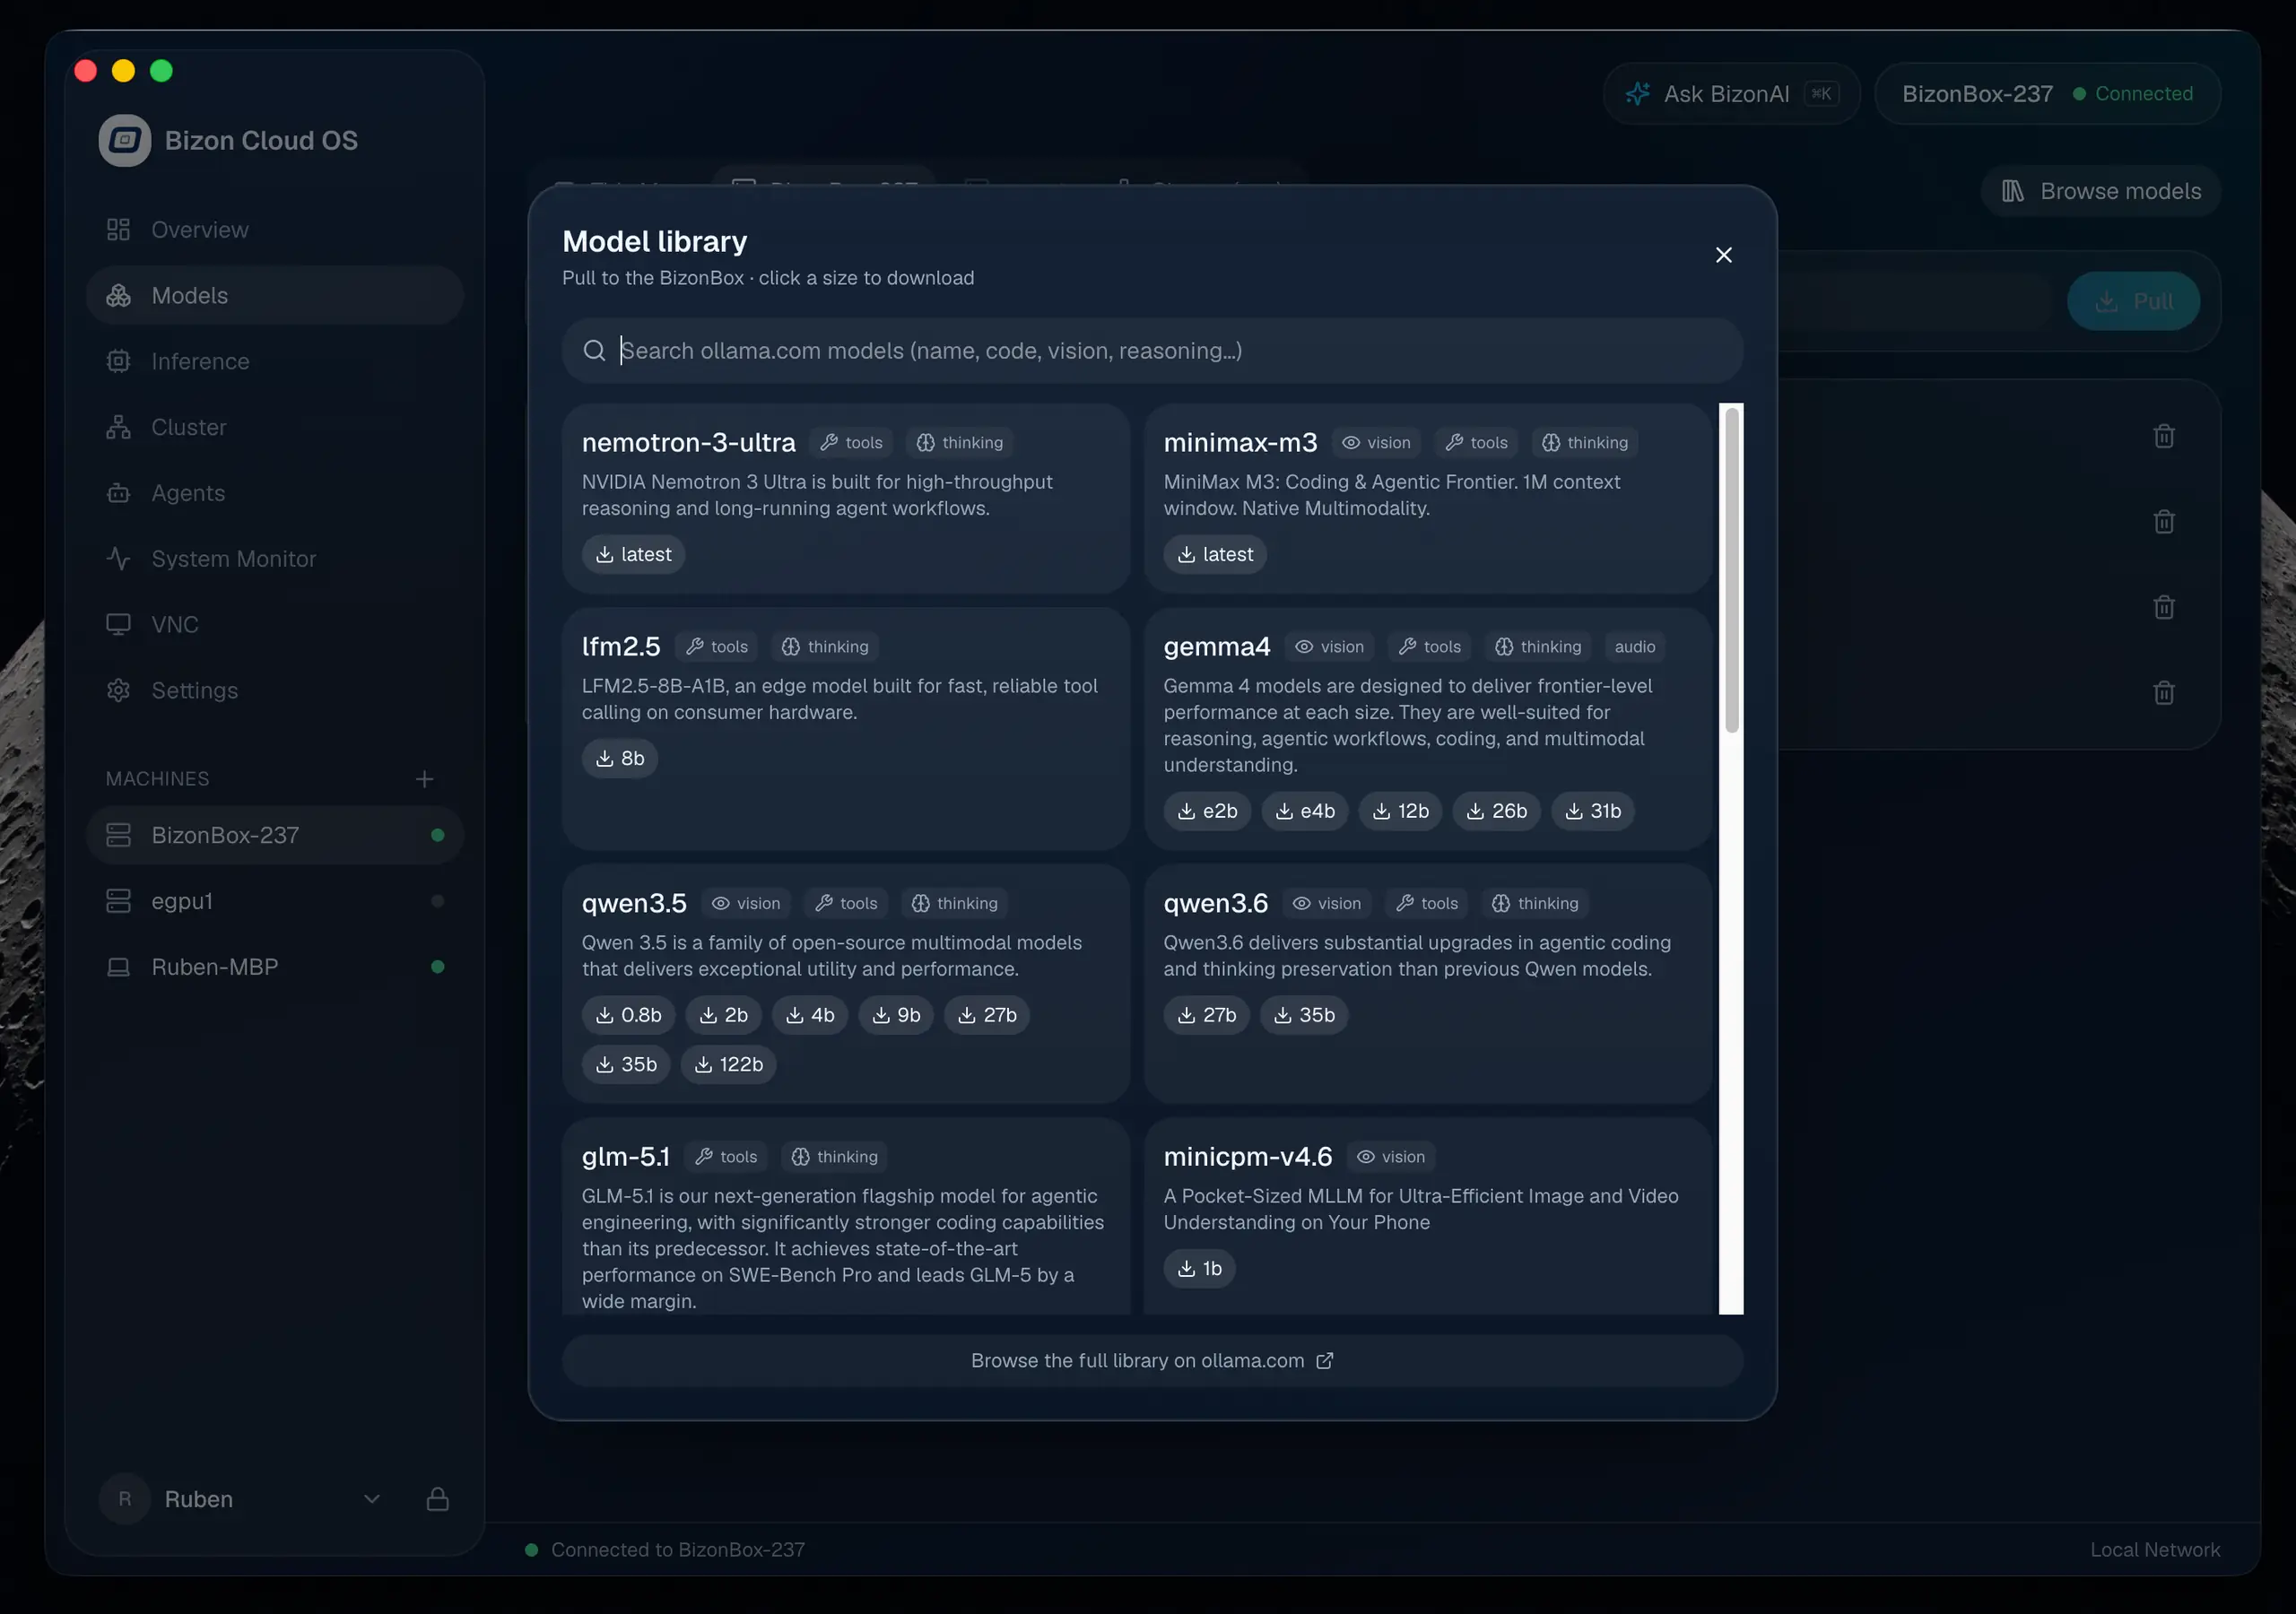
Task: Download qwen3.5 4b size
Action: [809, 1015]
